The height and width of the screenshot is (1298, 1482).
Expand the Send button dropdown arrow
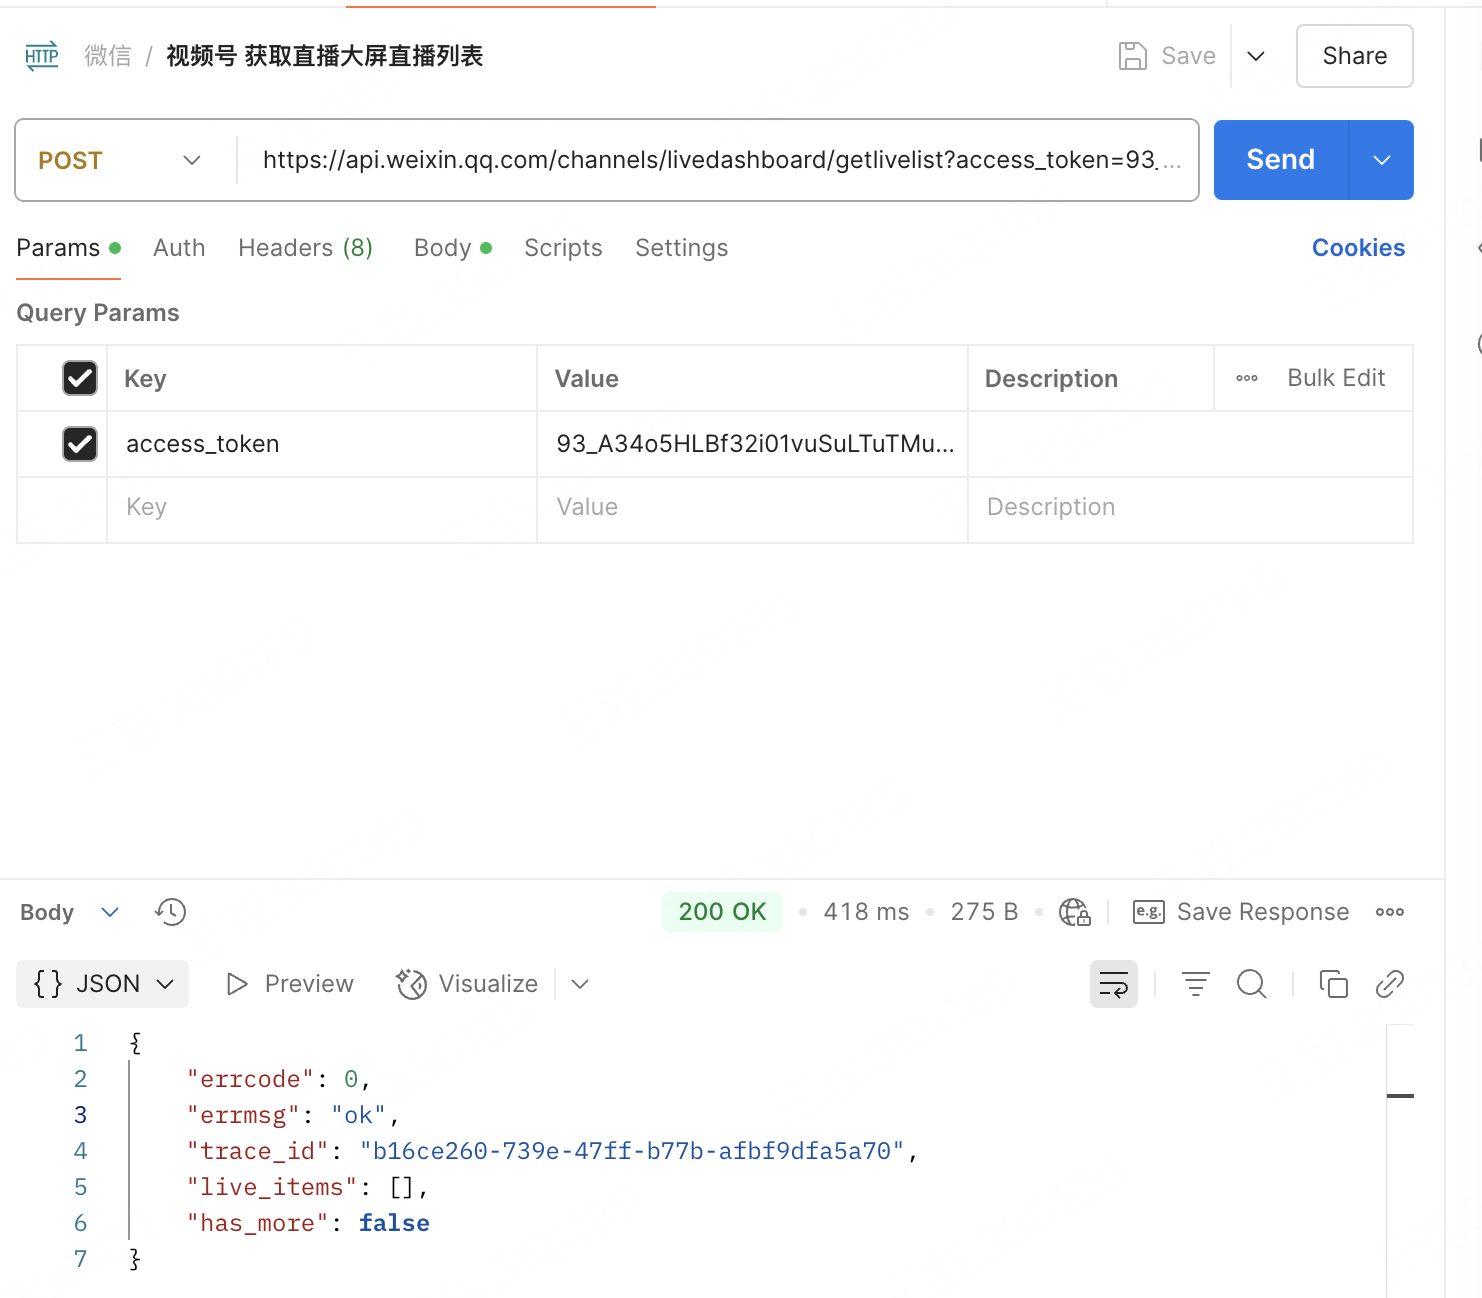(1382, 160)
